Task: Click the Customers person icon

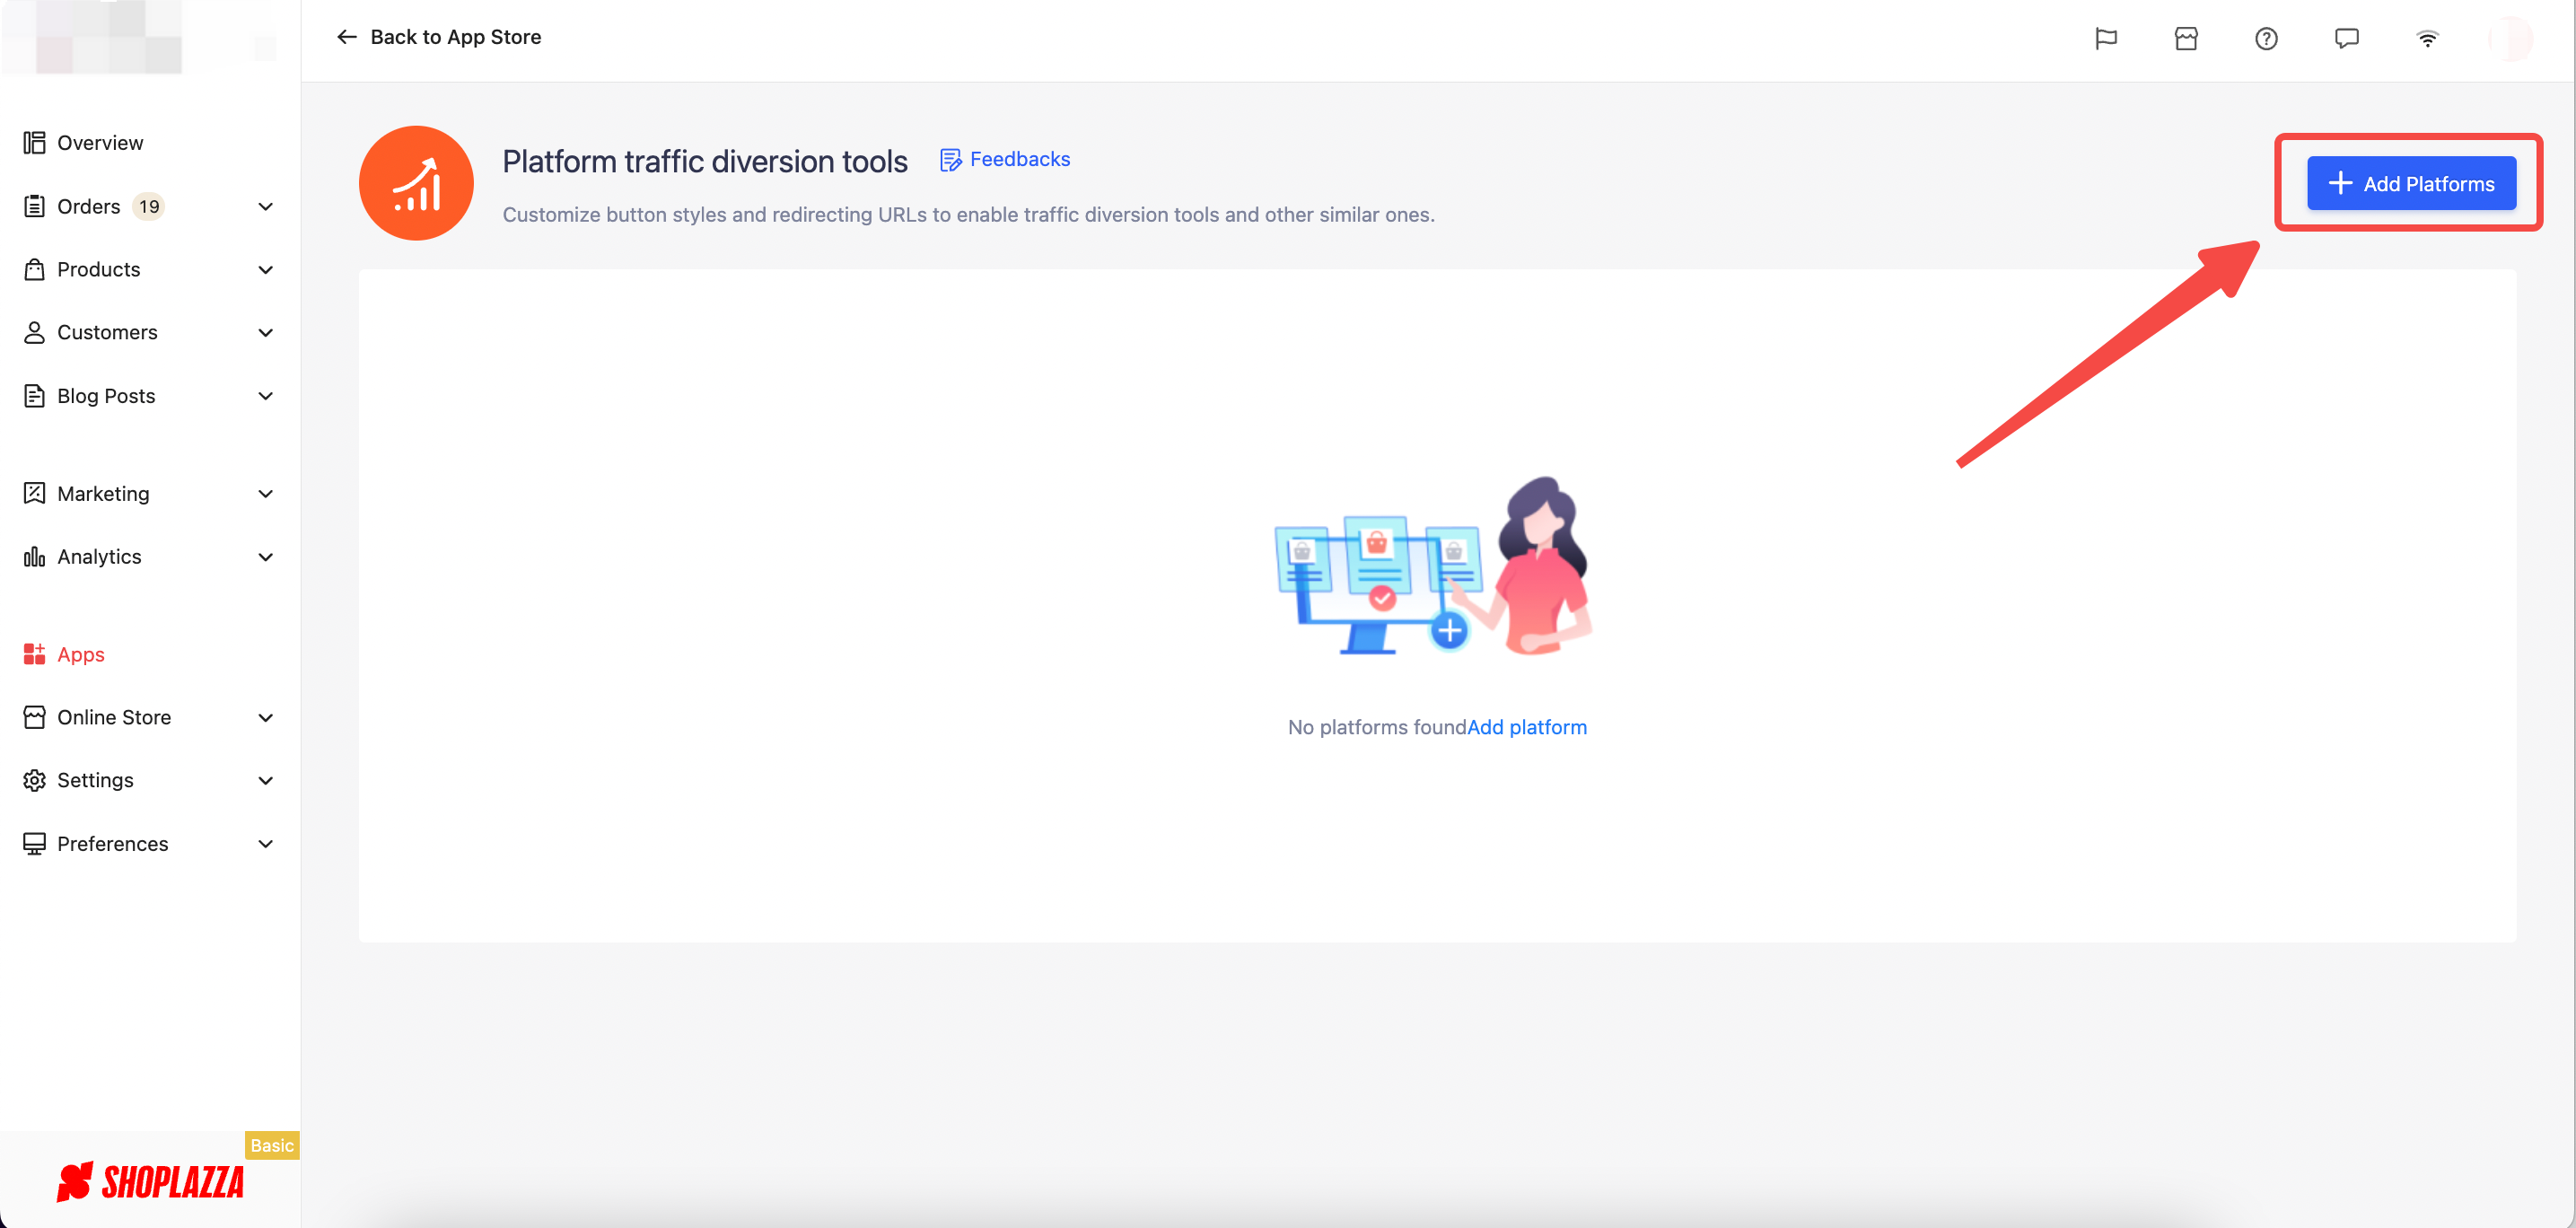Action: pyautogui.click(x=35, y=332)
